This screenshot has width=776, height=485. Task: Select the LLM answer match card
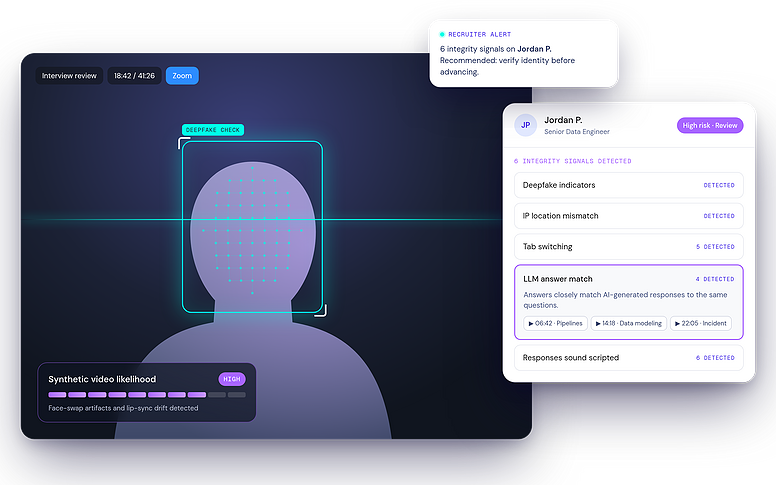pyautogui.click(x=629, y=302)
